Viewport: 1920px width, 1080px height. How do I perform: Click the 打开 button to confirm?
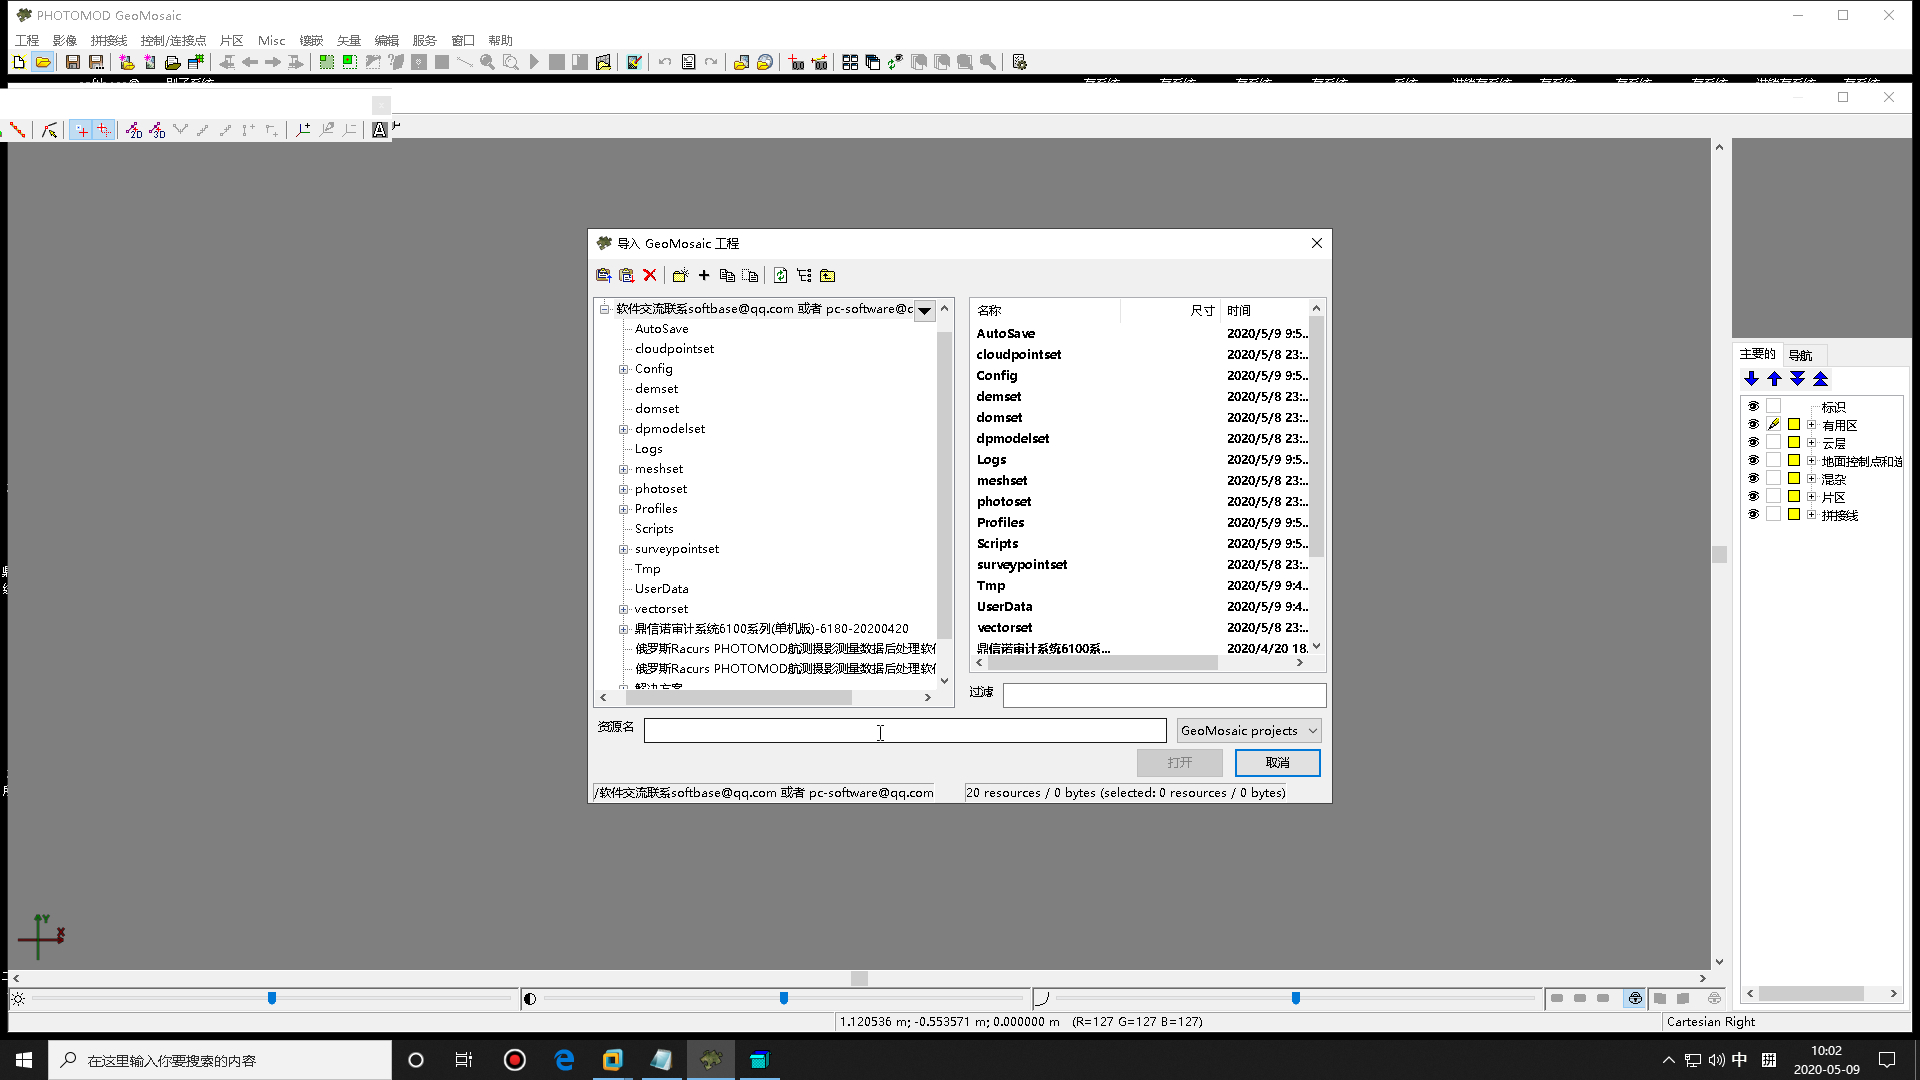pyautogui.click(x=1178, y=762)
